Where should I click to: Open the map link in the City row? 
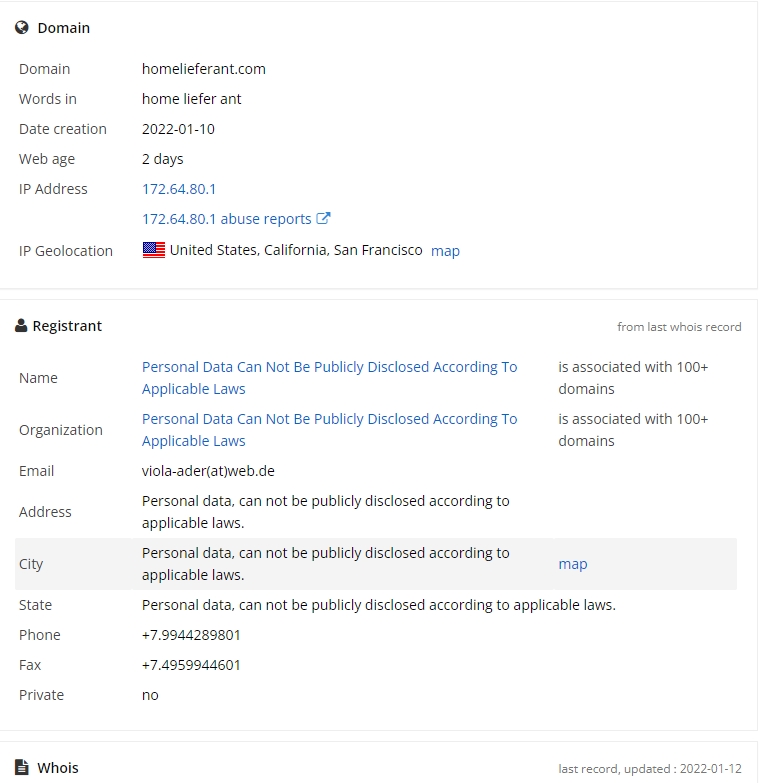pyautogui.click(x=573, y=564)
